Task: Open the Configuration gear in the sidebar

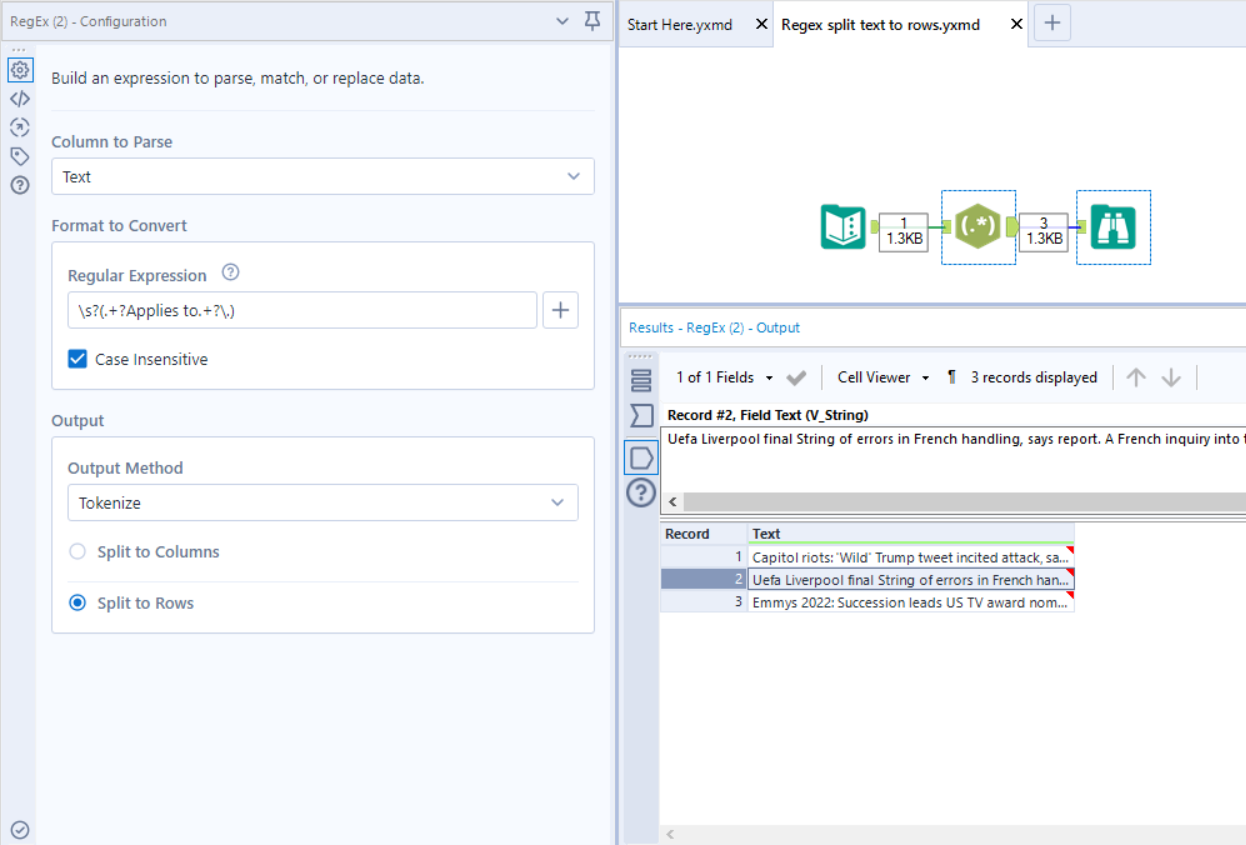Action: coord(20,70)
